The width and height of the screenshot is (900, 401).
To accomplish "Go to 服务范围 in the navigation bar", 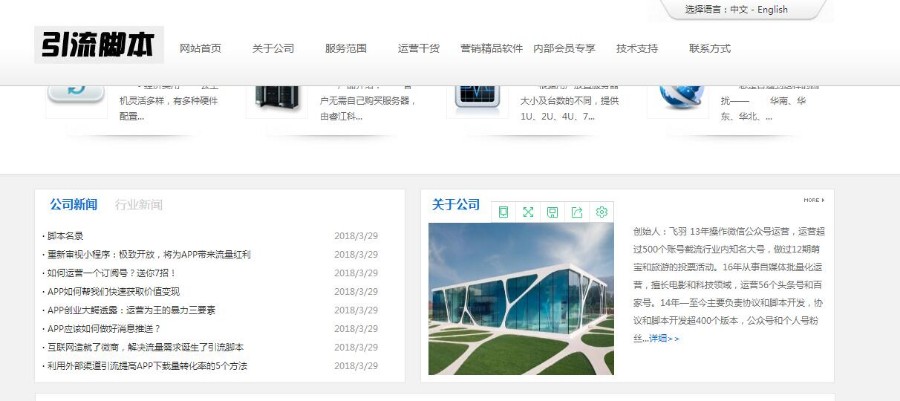I will pos(346,49).
